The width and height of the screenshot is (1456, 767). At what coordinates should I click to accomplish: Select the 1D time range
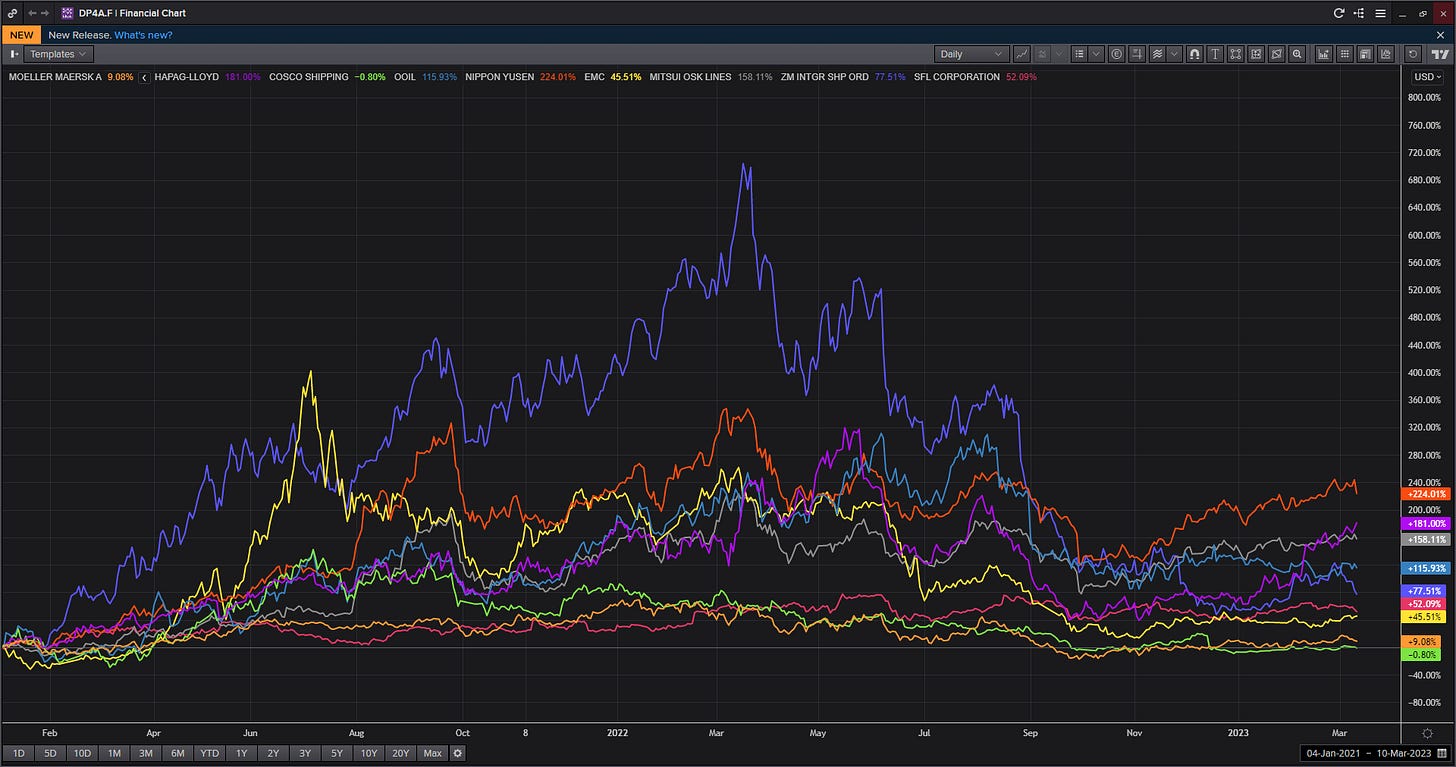tap(19, 753)
